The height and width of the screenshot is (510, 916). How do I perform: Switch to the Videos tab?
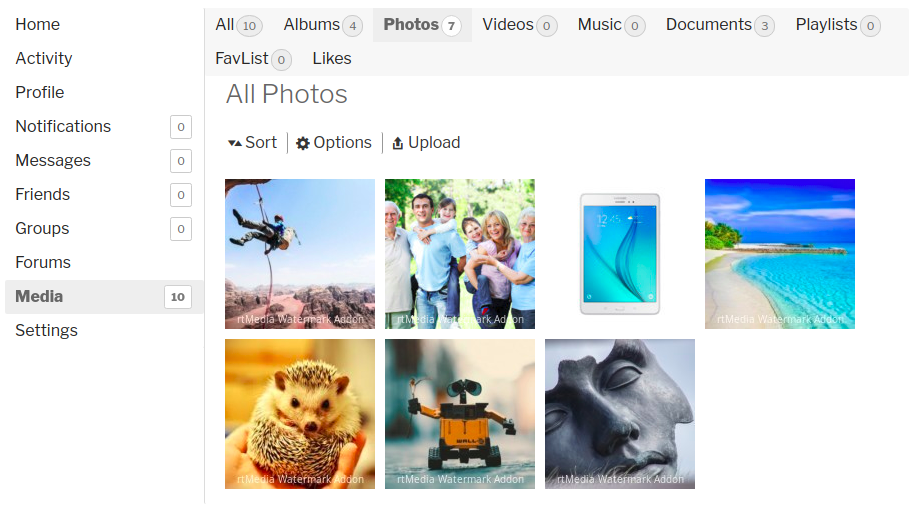point(519,25)
